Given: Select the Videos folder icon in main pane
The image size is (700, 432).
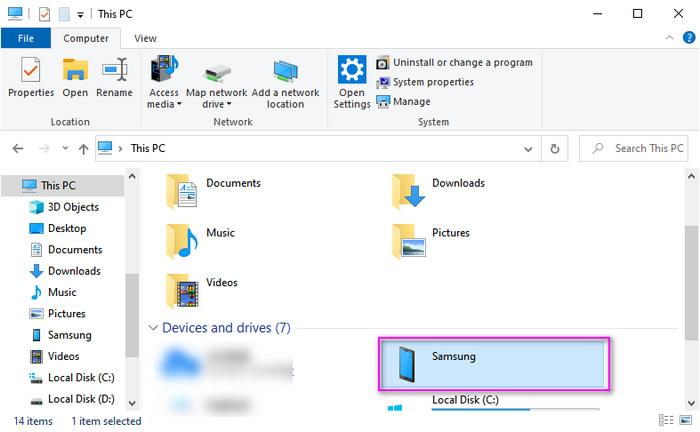Looking at the screenshot, I should [x=182, y=291].
